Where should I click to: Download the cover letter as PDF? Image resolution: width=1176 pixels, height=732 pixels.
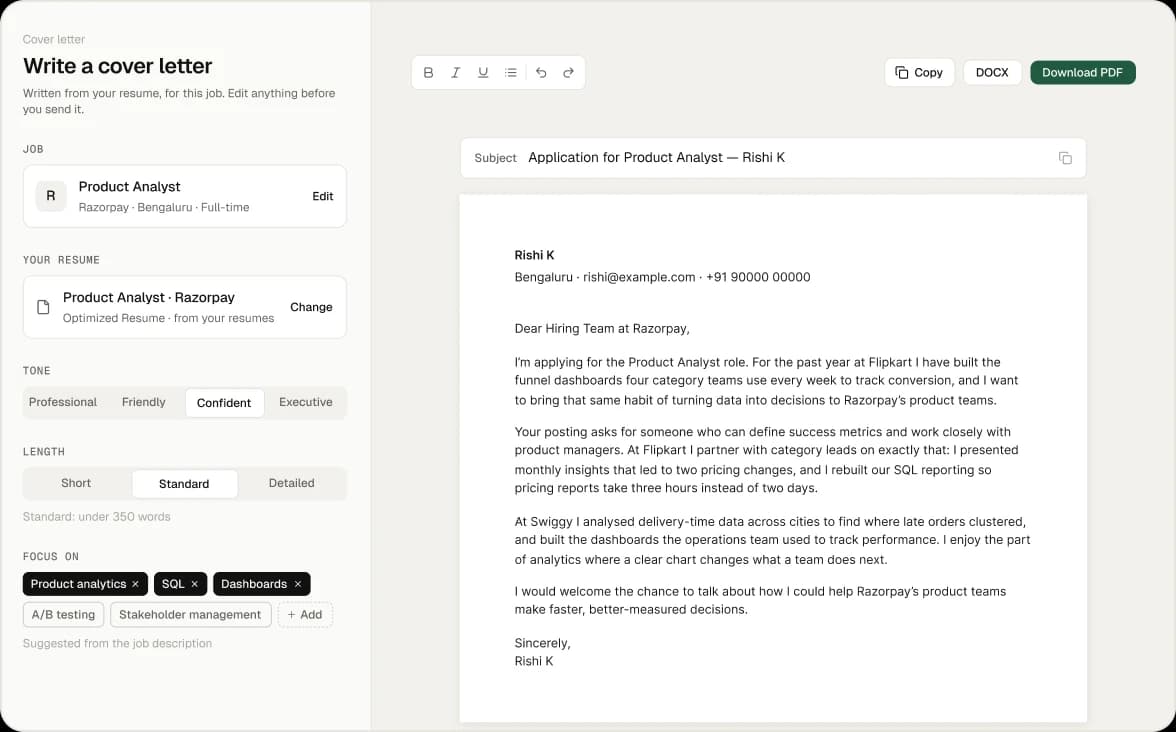click(1082, 73)
